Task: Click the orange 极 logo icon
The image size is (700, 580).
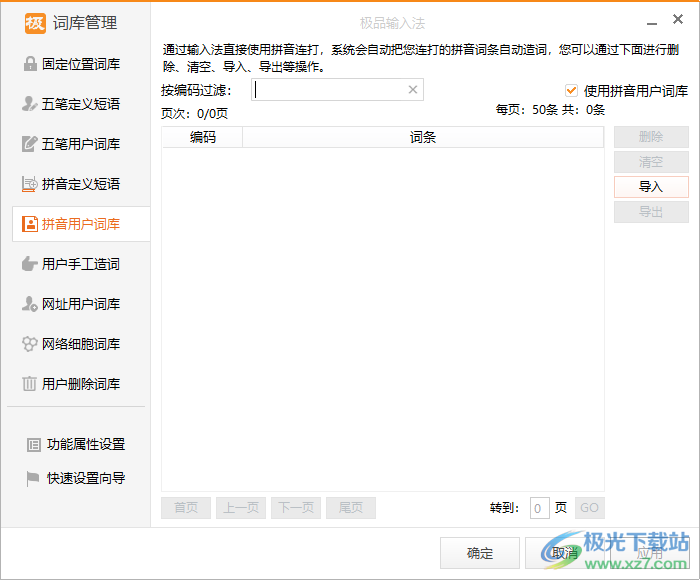Action: 35,23
